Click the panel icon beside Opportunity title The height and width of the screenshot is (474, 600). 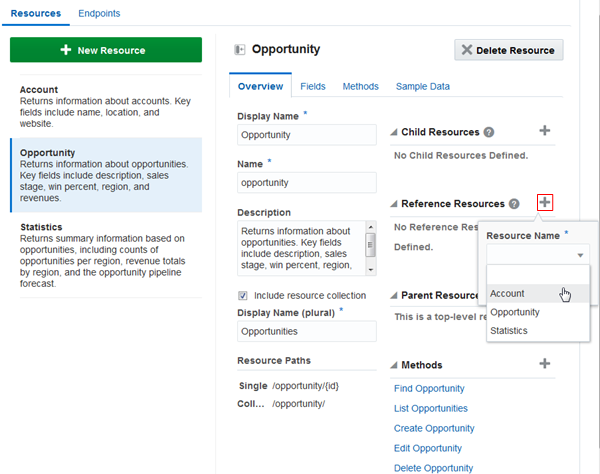click(239, 49)
